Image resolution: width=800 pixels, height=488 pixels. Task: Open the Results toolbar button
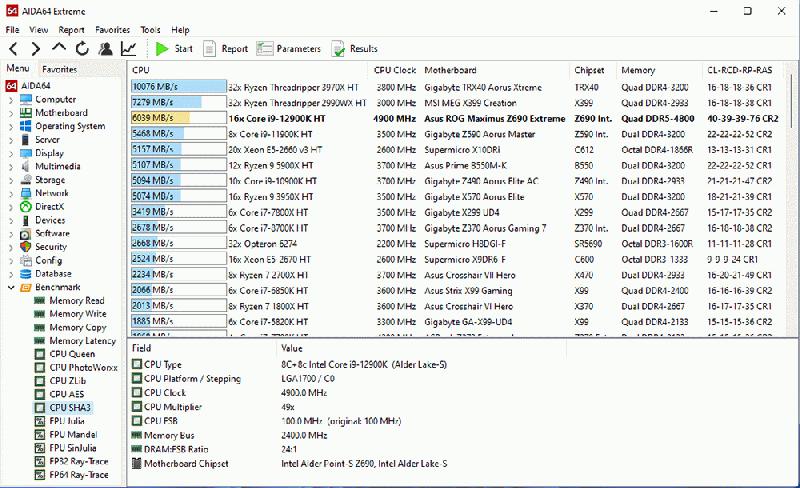point(354,48)
